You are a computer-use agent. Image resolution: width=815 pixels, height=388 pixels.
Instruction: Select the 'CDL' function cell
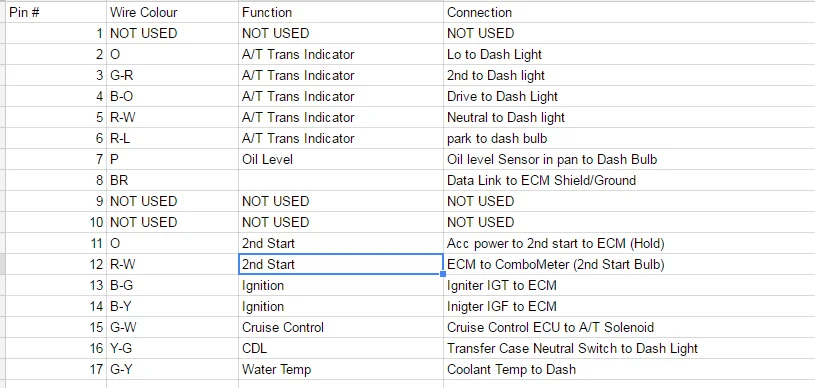click(341, 348)
